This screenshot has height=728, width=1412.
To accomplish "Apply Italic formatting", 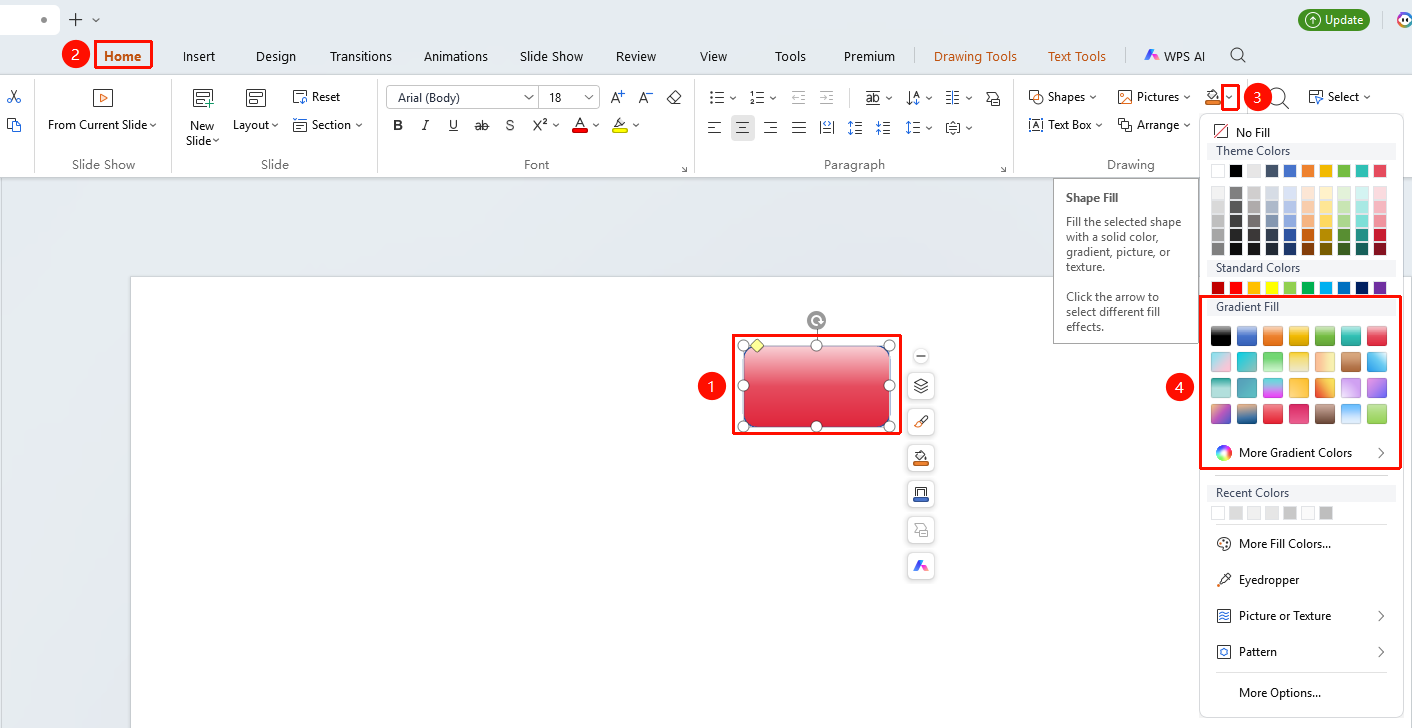I will [426, 125].
